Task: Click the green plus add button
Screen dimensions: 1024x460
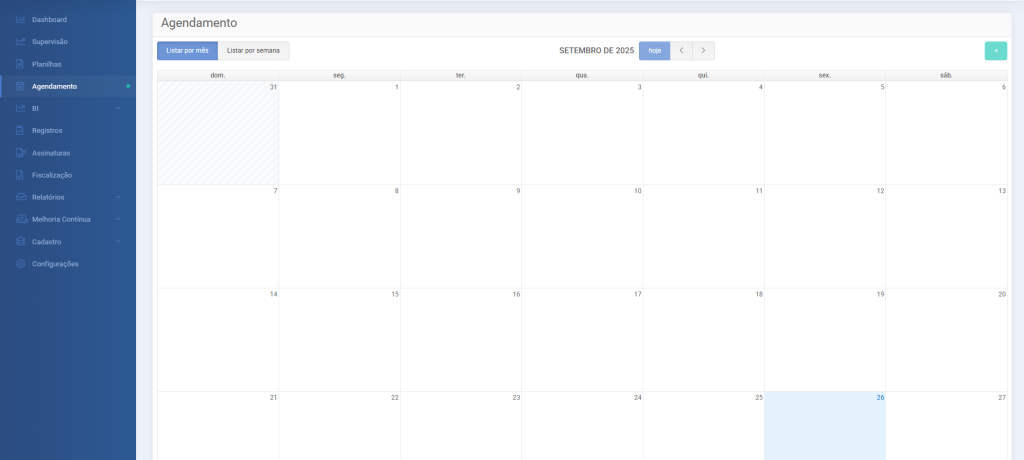Action: tap(995, 51)
